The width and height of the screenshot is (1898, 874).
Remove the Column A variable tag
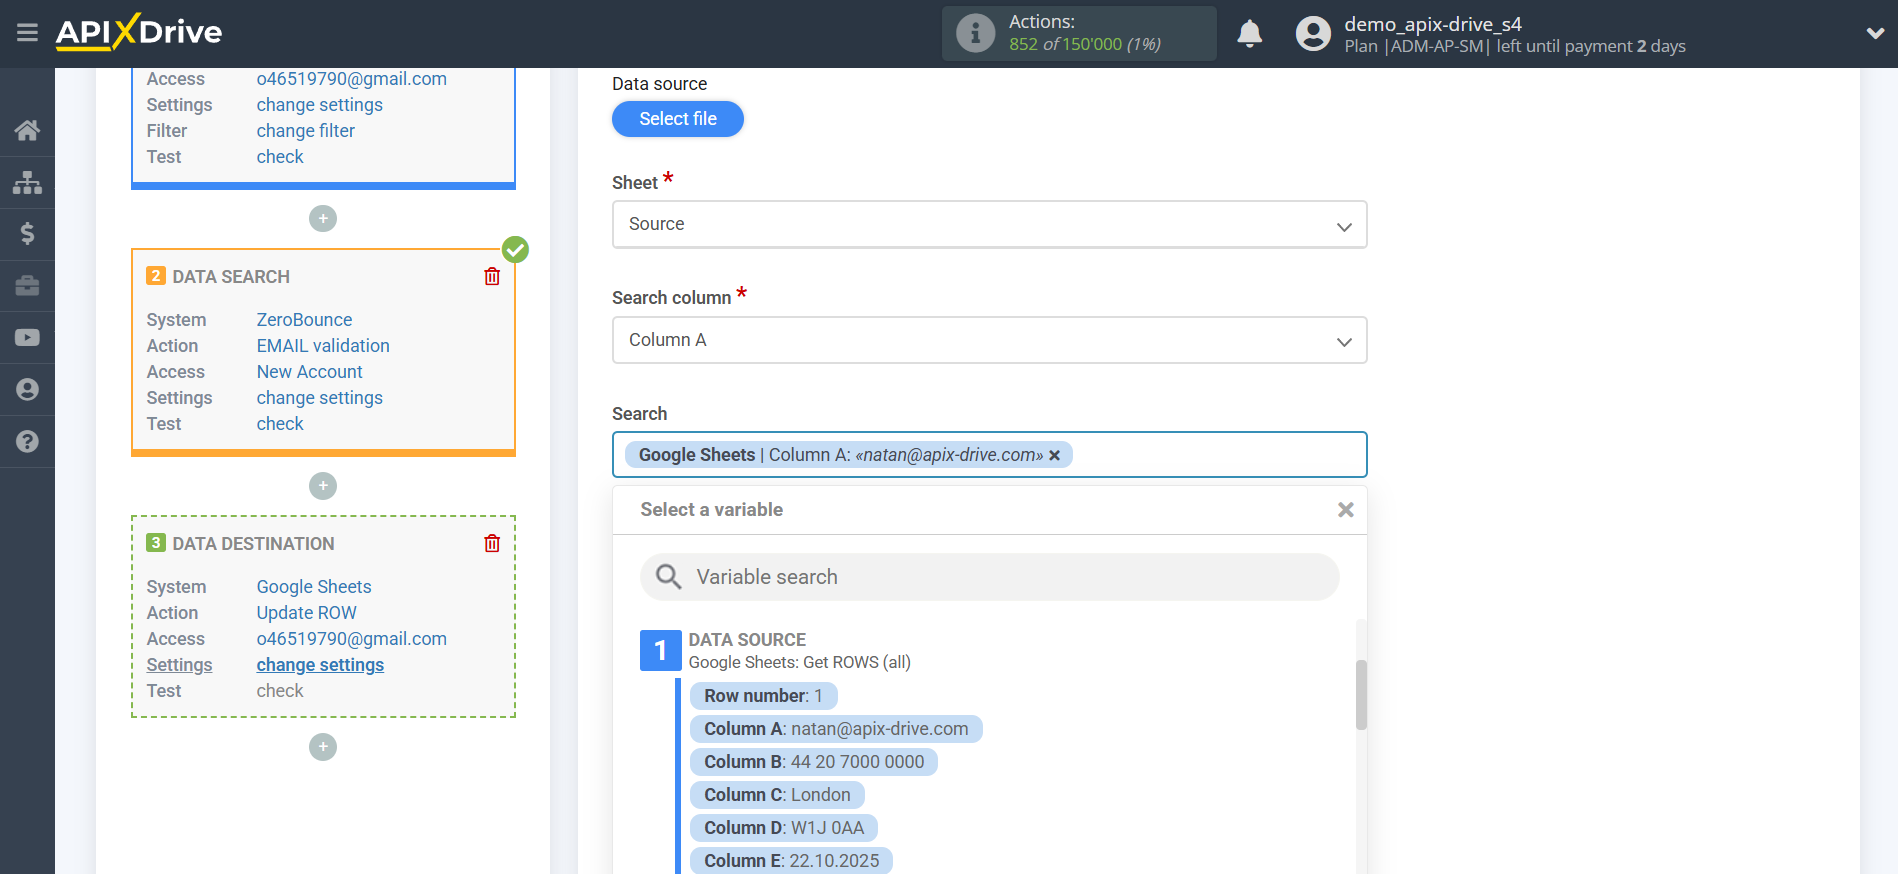coord(1054,455)
